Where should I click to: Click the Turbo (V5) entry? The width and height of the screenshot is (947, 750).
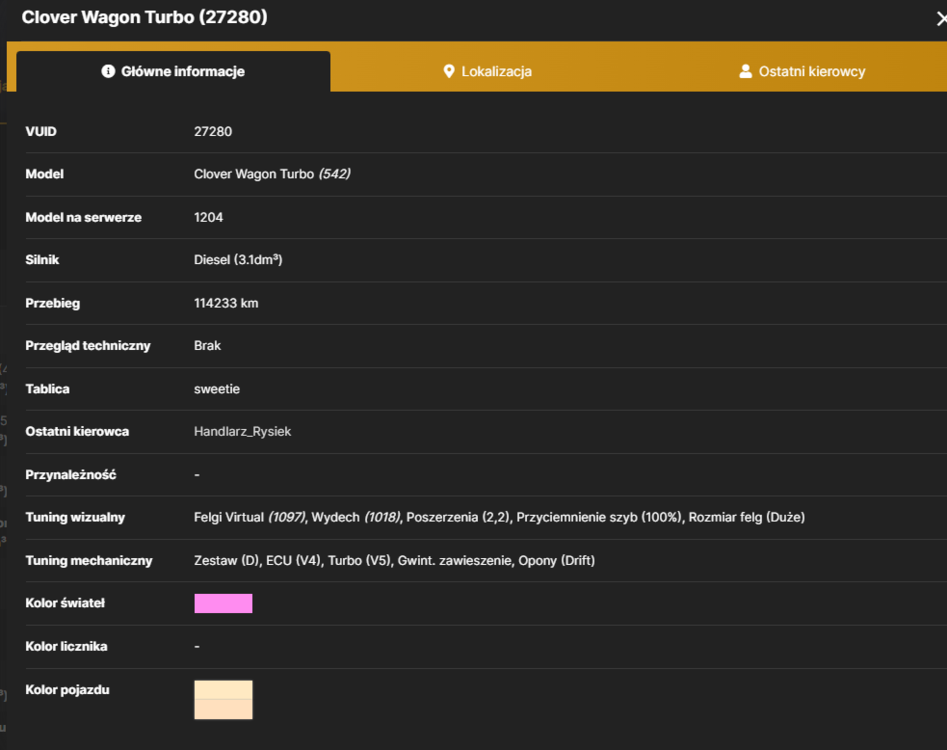coord(359,560)
